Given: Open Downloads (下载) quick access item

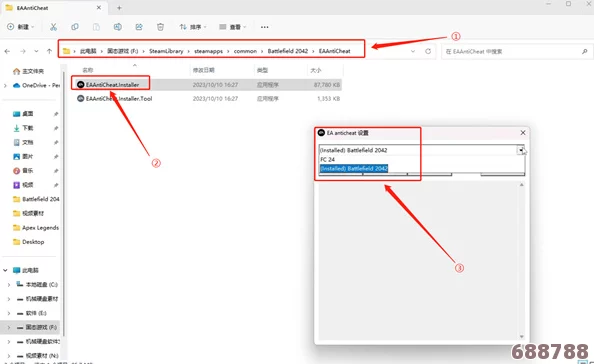Looking at the screenshot, I should [23, 128].
